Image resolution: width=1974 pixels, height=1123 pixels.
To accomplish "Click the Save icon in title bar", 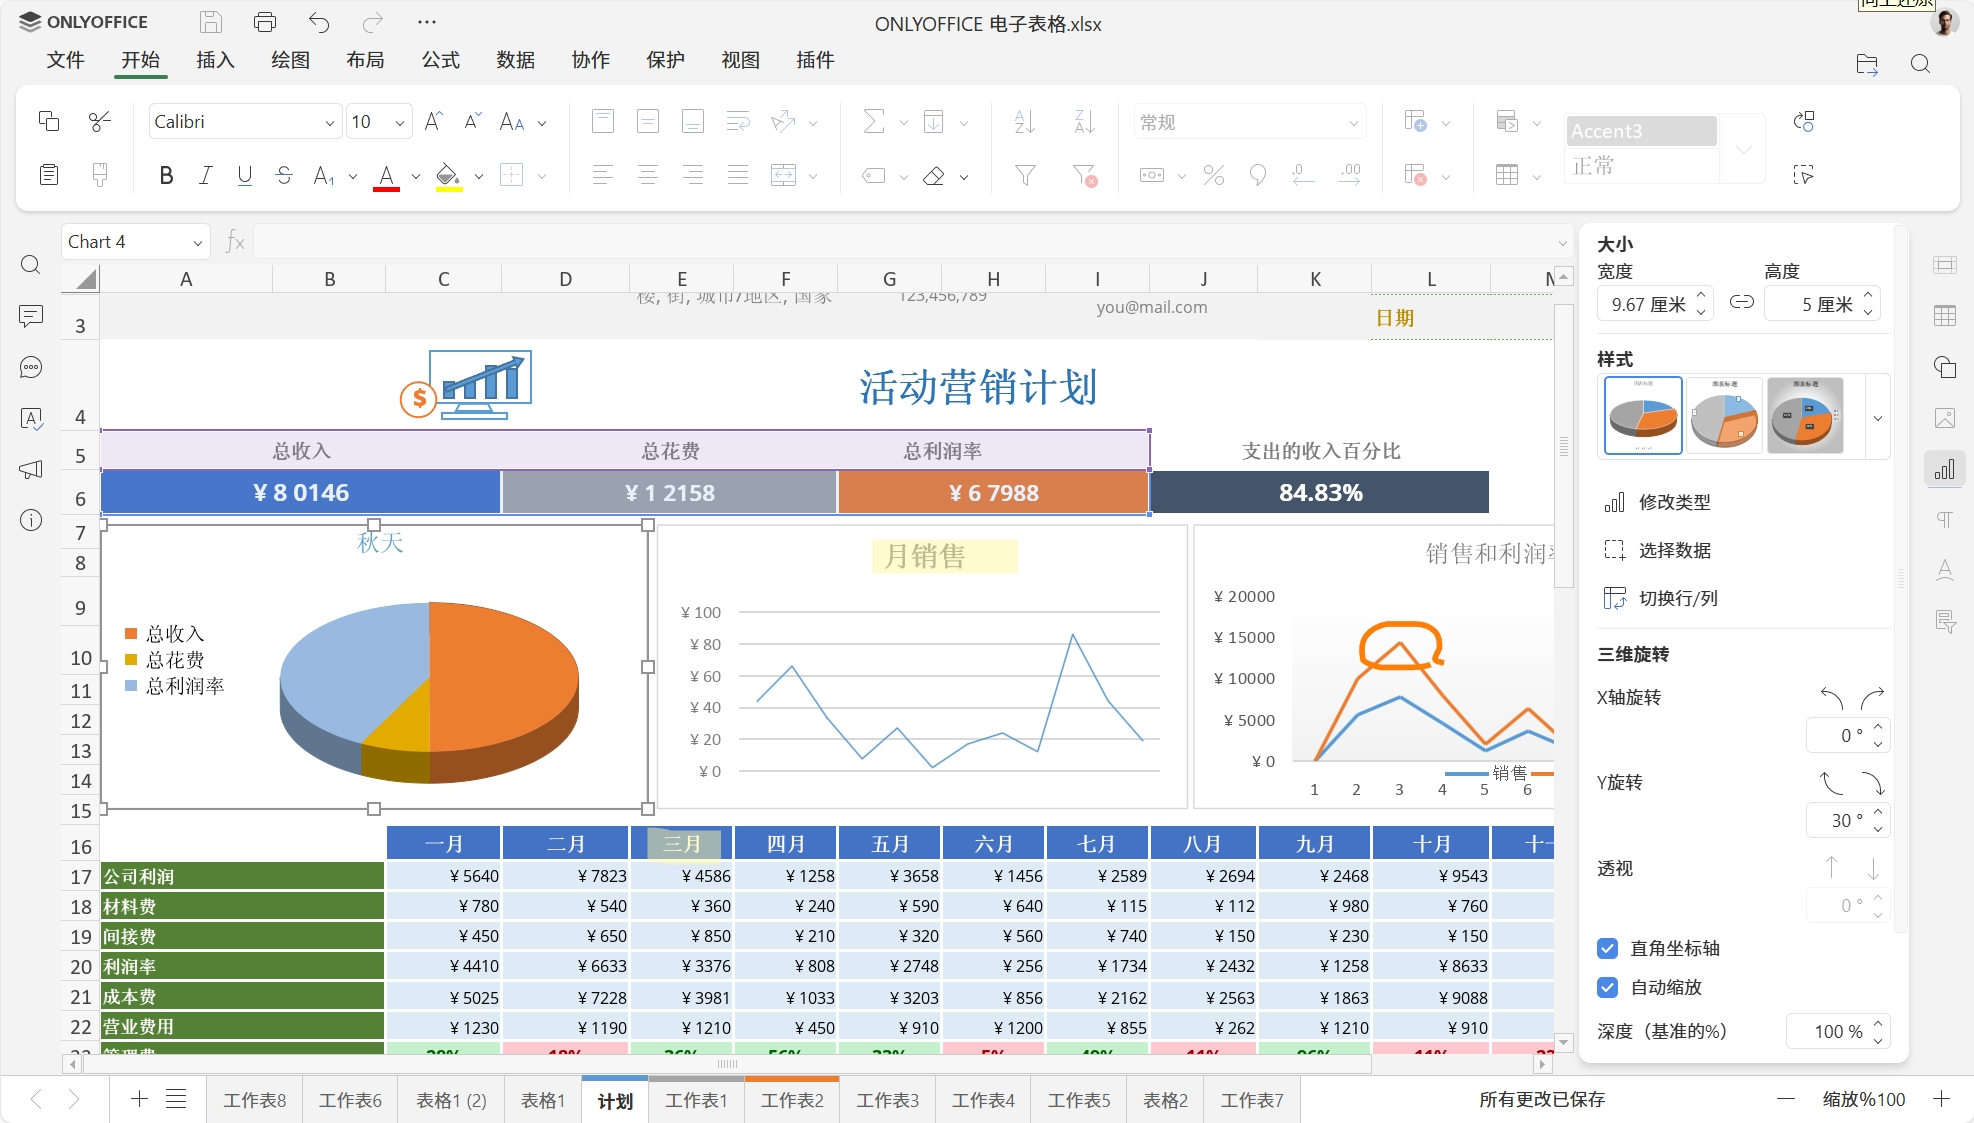I will [210, 22].
